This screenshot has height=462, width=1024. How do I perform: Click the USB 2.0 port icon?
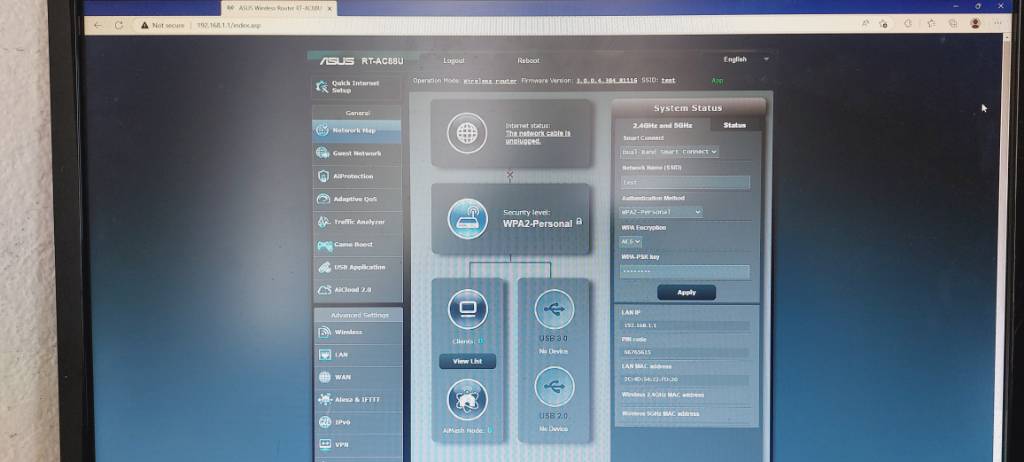pyautogui.click(x=554, y=387)
